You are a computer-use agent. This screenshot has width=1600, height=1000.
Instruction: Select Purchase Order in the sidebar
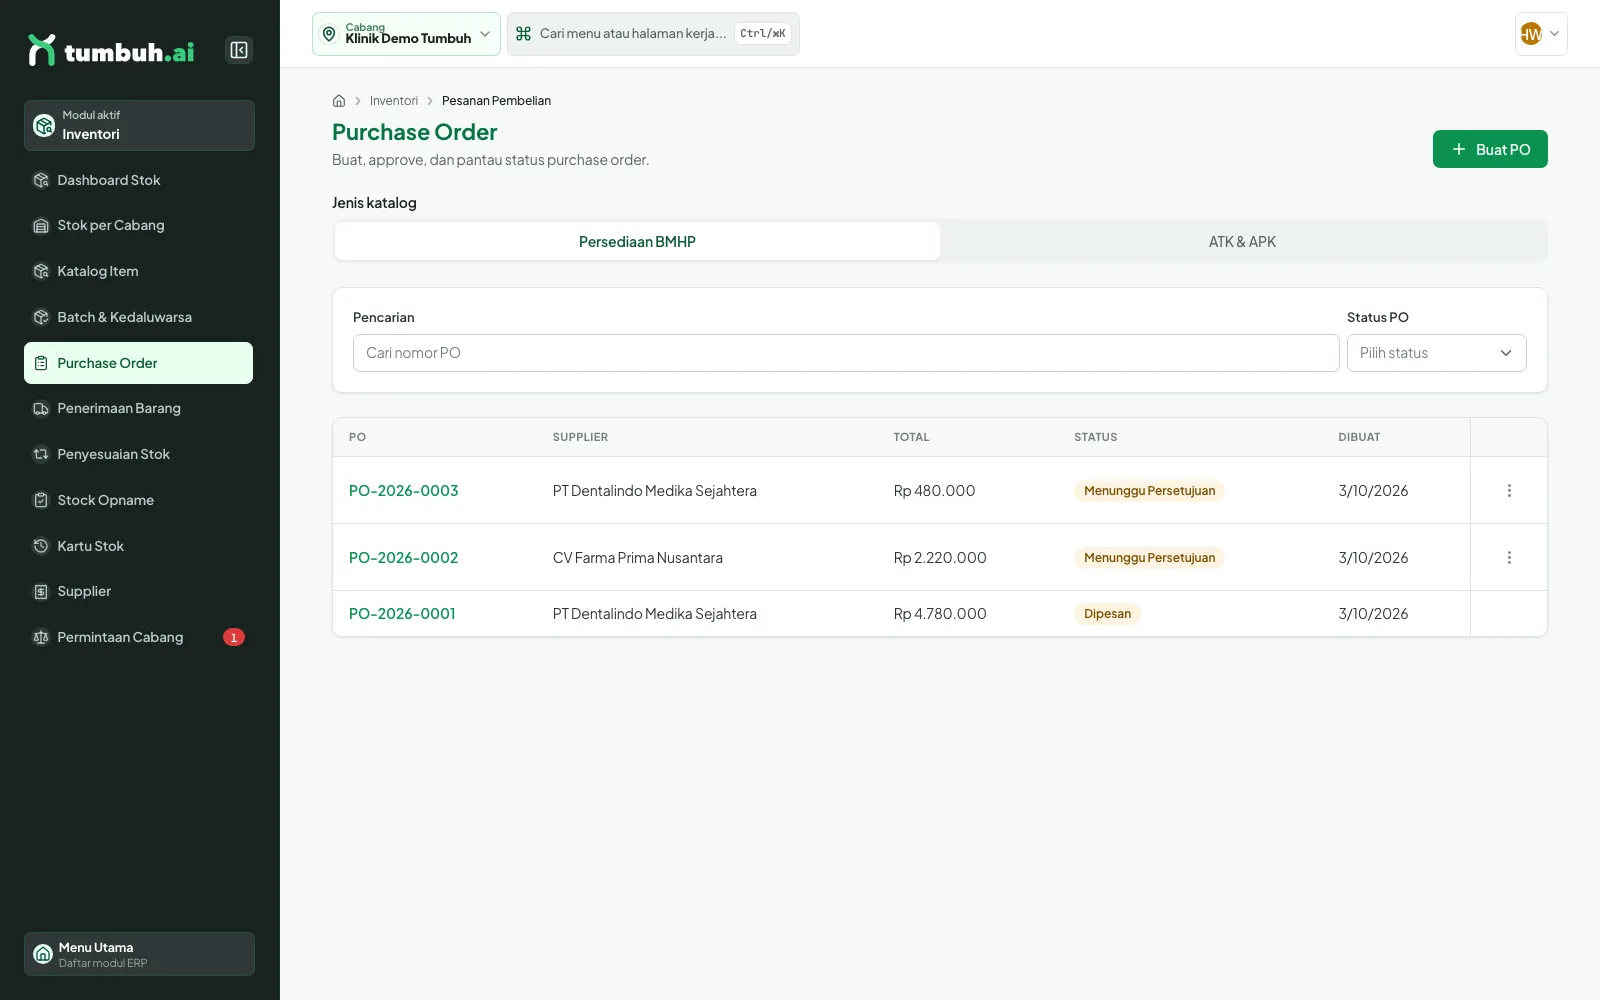click(138, 363)
